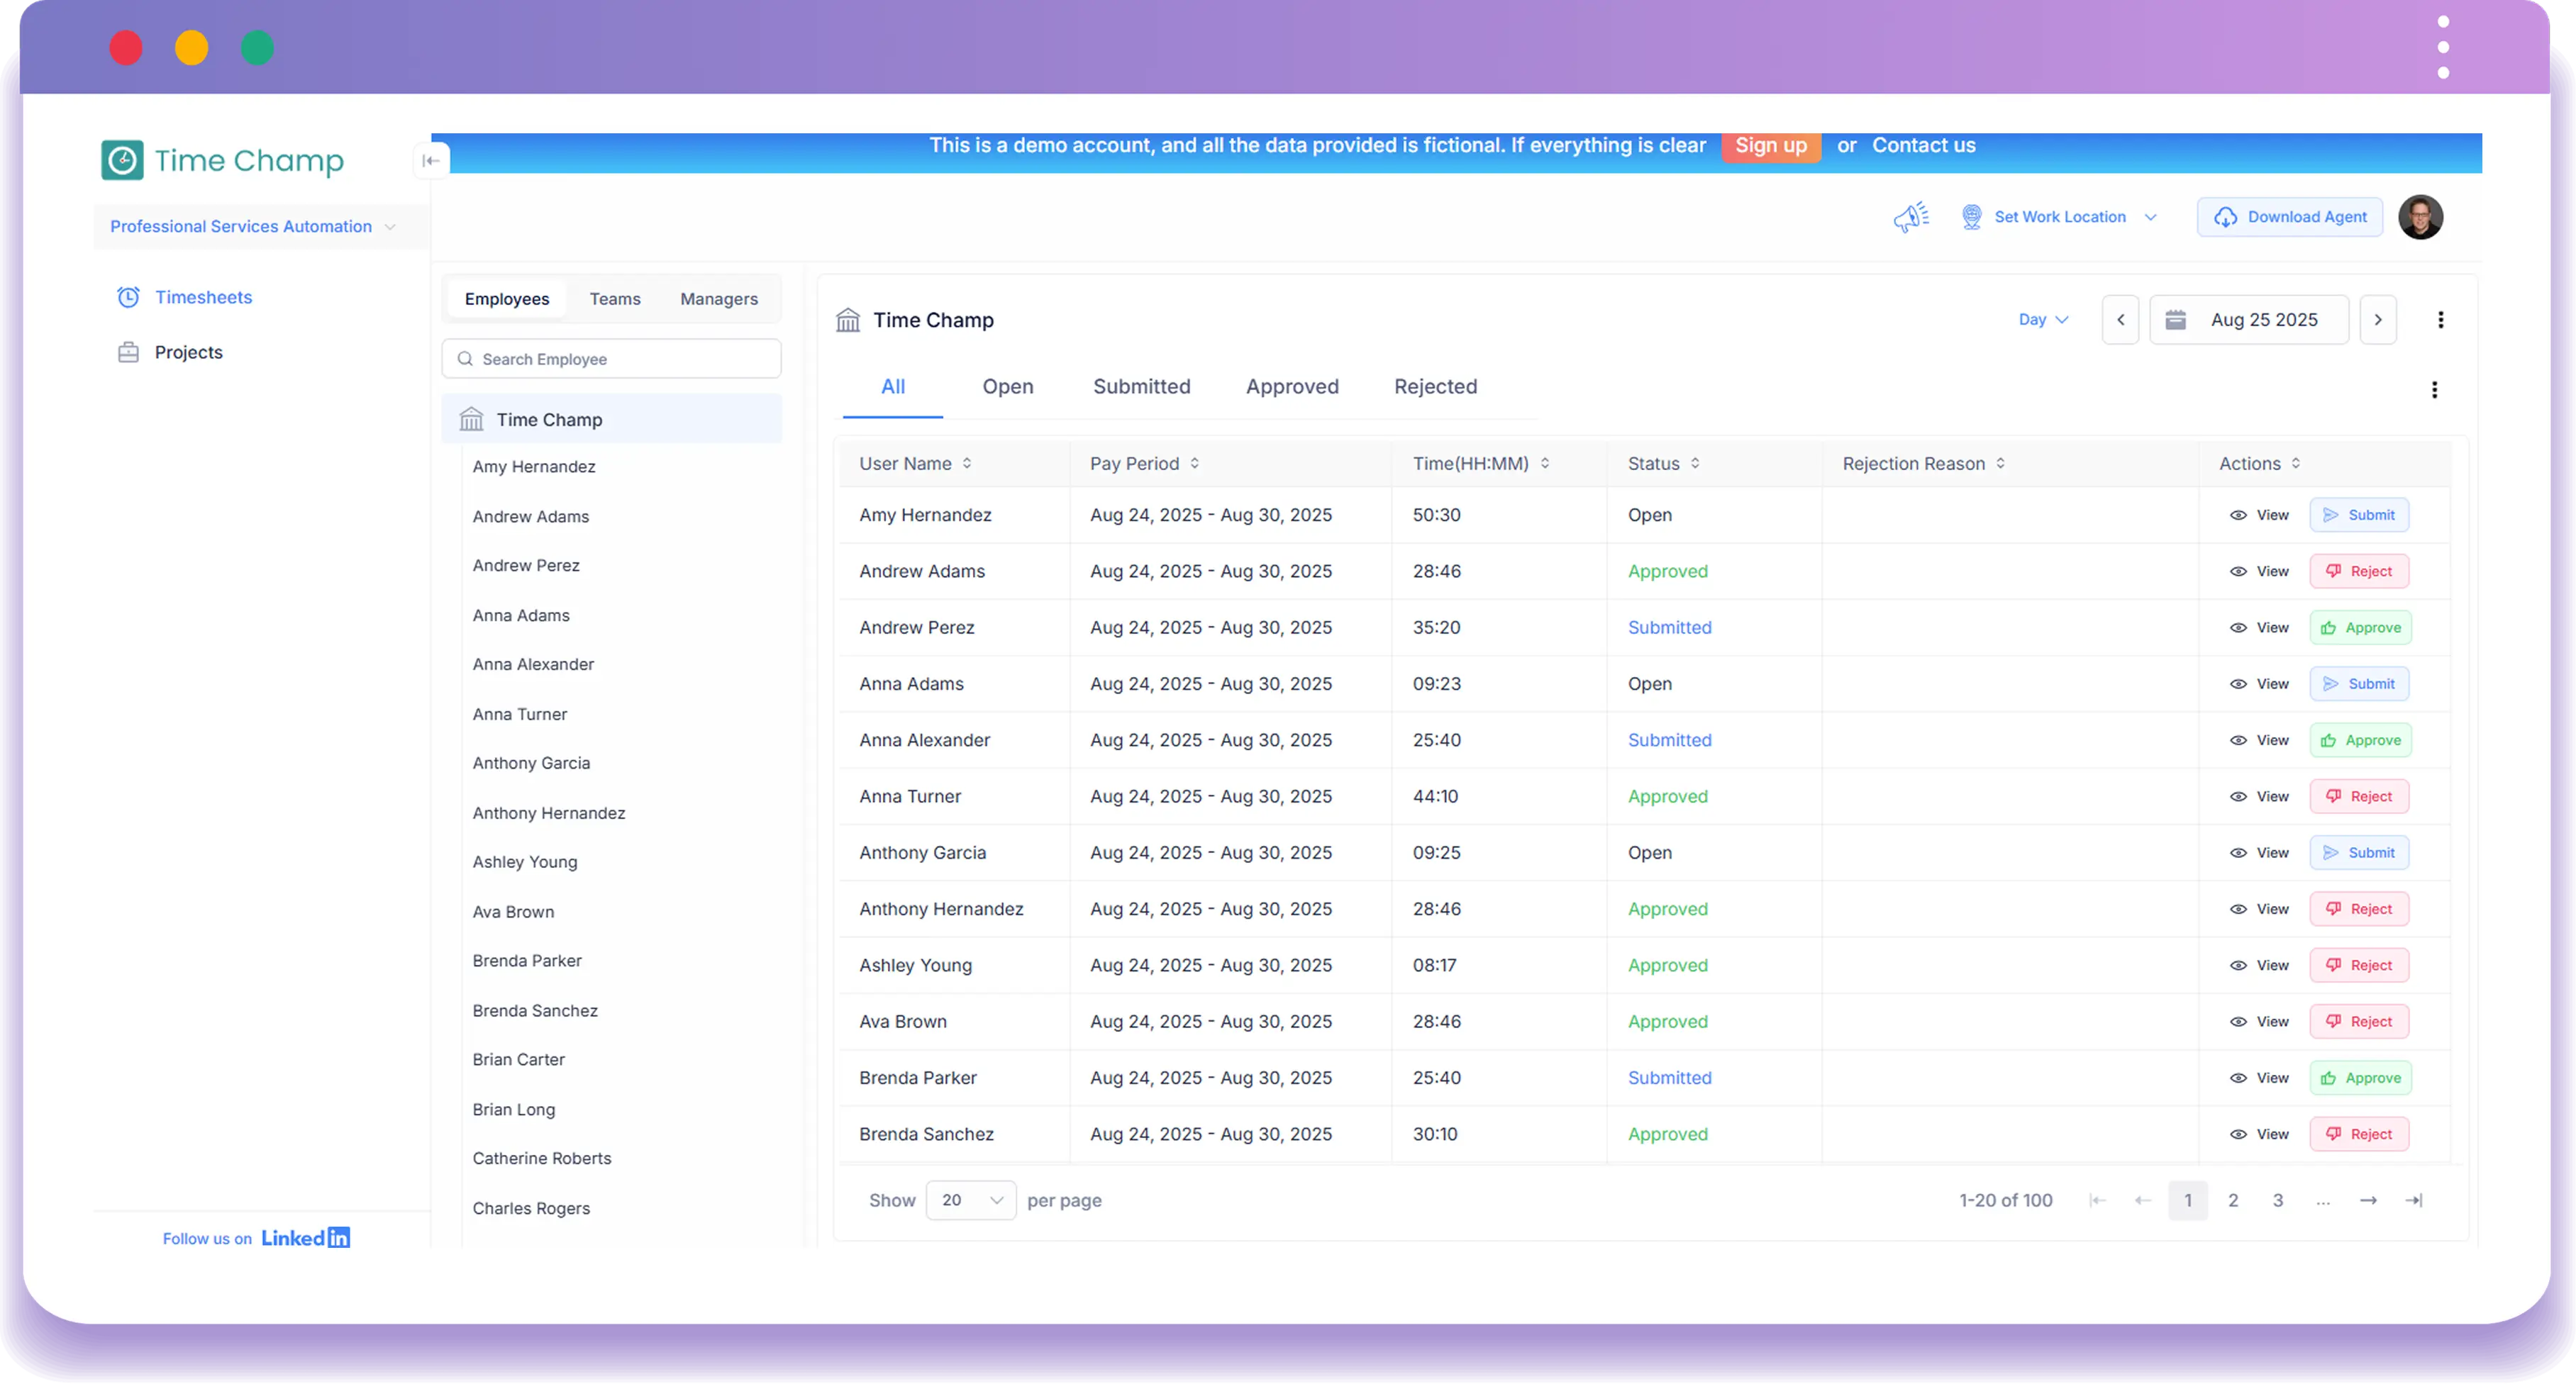
Task: Switch to the Teams tab
Action: (x=614, y=298)
